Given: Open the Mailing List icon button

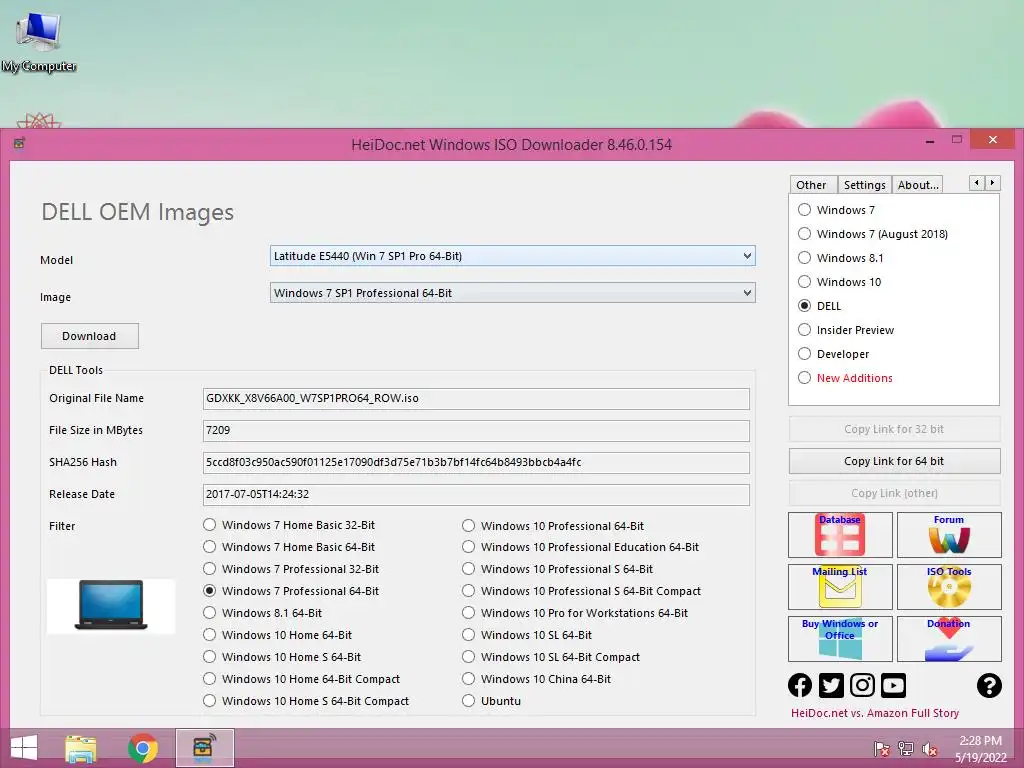Looking at the screenshot, I should 840,586.
